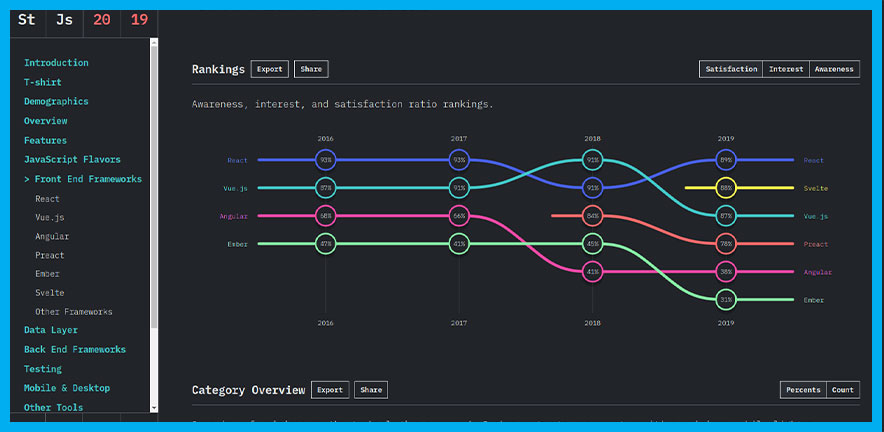Image resolution: width=884 pixels, height=432 pixels.
Task: Click sidebar scrollbar down arrow
Action: tap(154, 408)
